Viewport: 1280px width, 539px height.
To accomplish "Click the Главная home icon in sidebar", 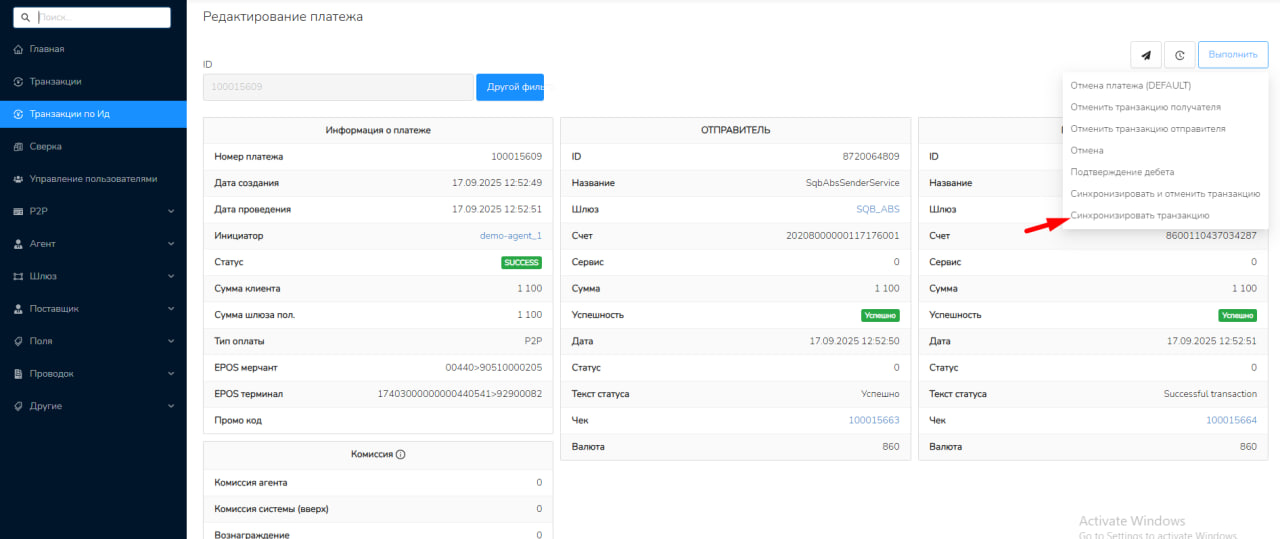I will pos(18,49).
